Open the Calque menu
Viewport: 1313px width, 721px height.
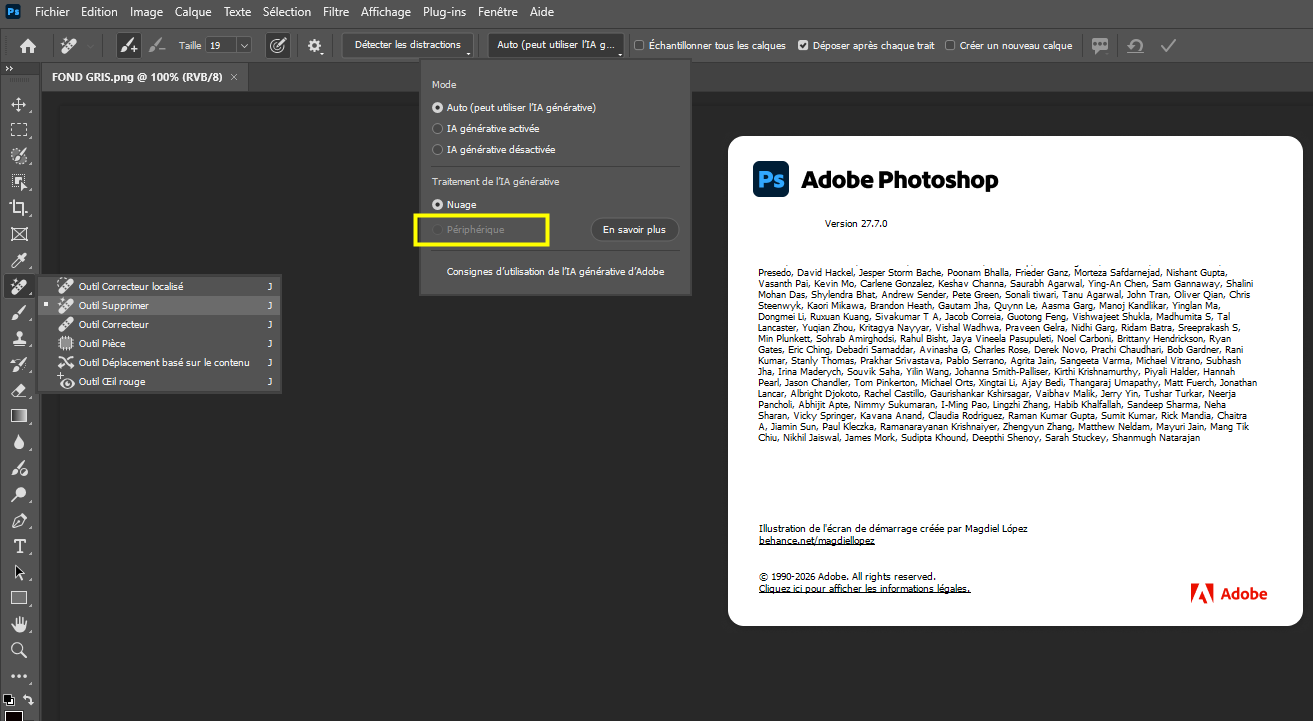click(193, 12)
